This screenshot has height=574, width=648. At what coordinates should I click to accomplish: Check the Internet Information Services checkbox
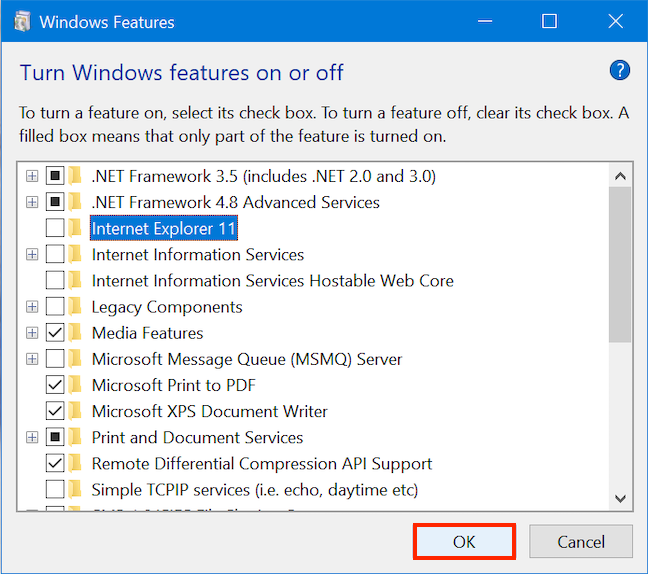coord(55,254)
